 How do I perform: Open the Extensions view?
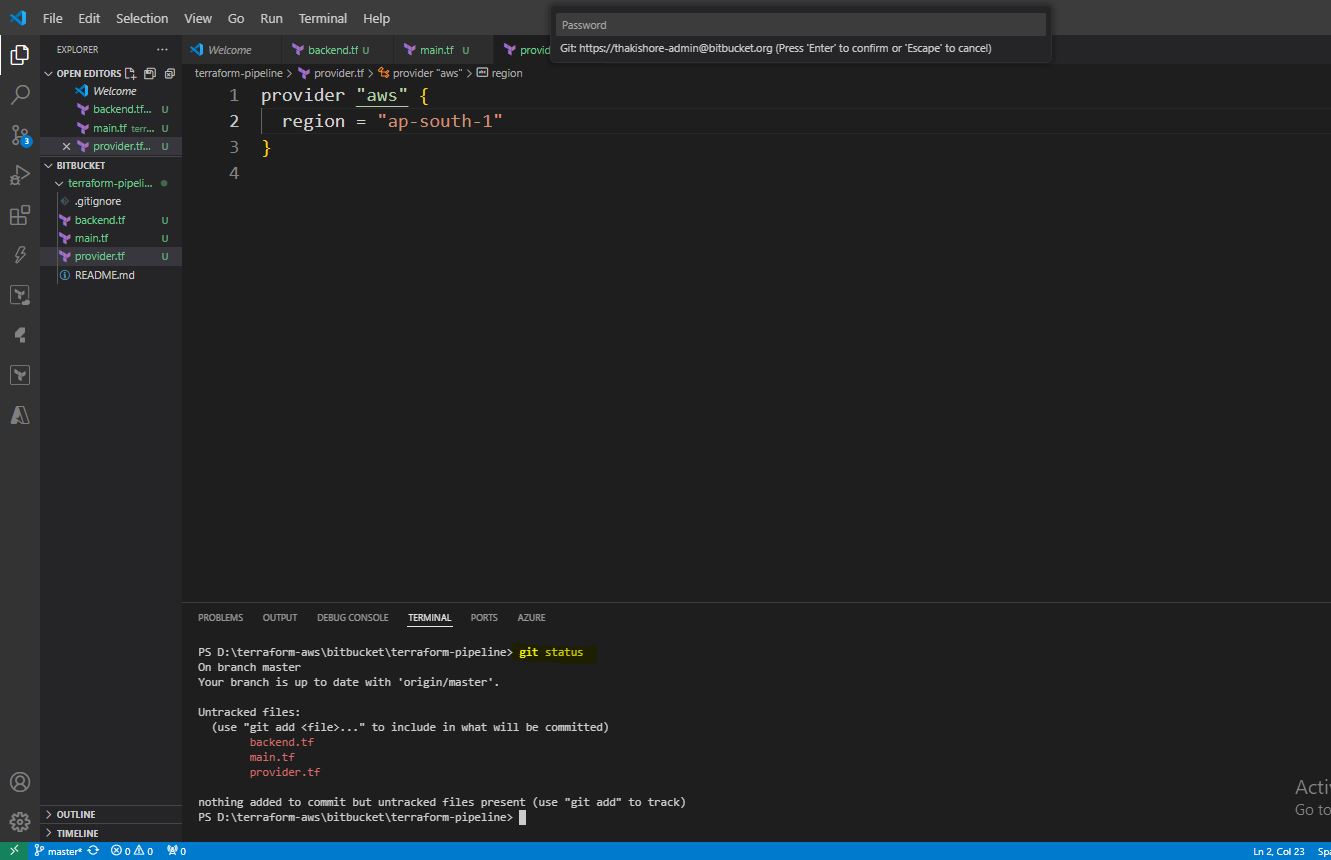19,216
